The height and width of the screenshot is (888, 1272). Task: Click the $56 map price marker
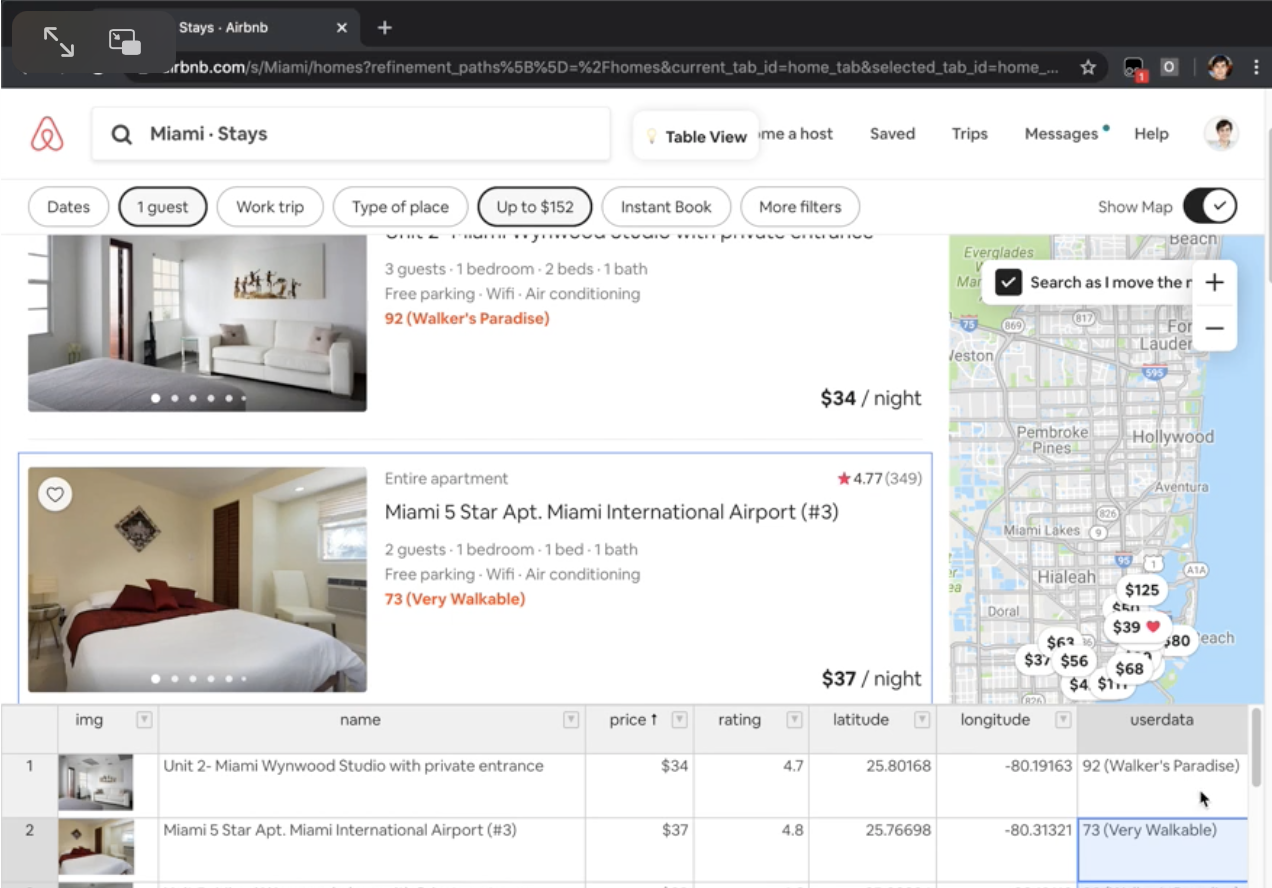pyautogui.click(x=1074, y=661)
